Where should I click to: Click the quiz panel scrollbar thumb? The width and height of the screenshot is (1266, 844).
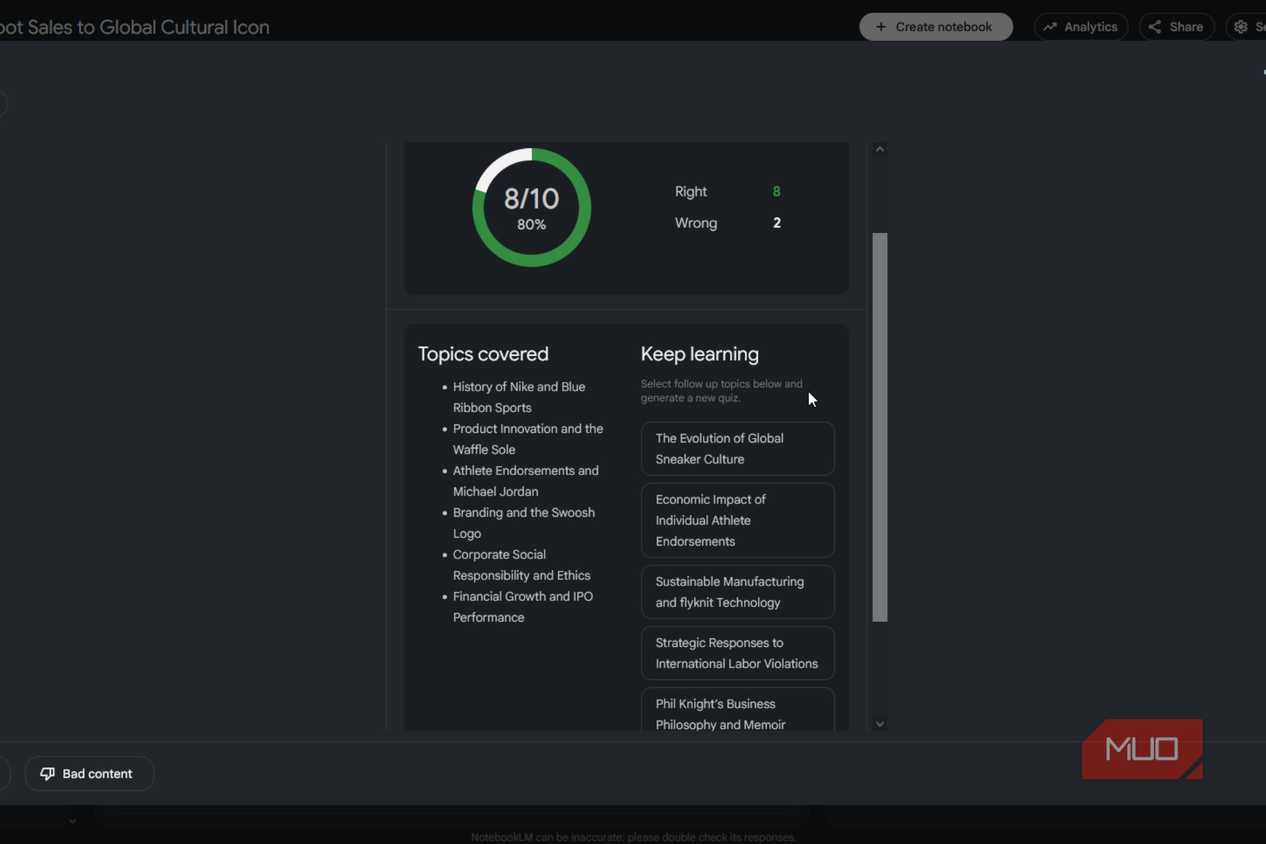click(880, 427)
